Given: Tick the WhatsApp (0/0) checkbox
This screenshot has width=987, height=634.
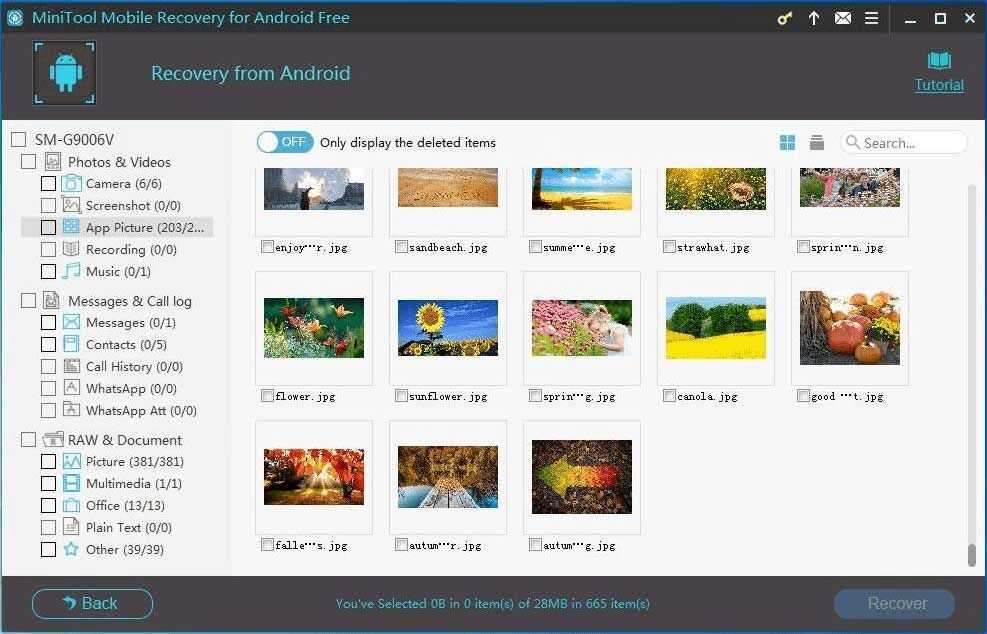Looking at the screenshot, I should pos(48,389).
